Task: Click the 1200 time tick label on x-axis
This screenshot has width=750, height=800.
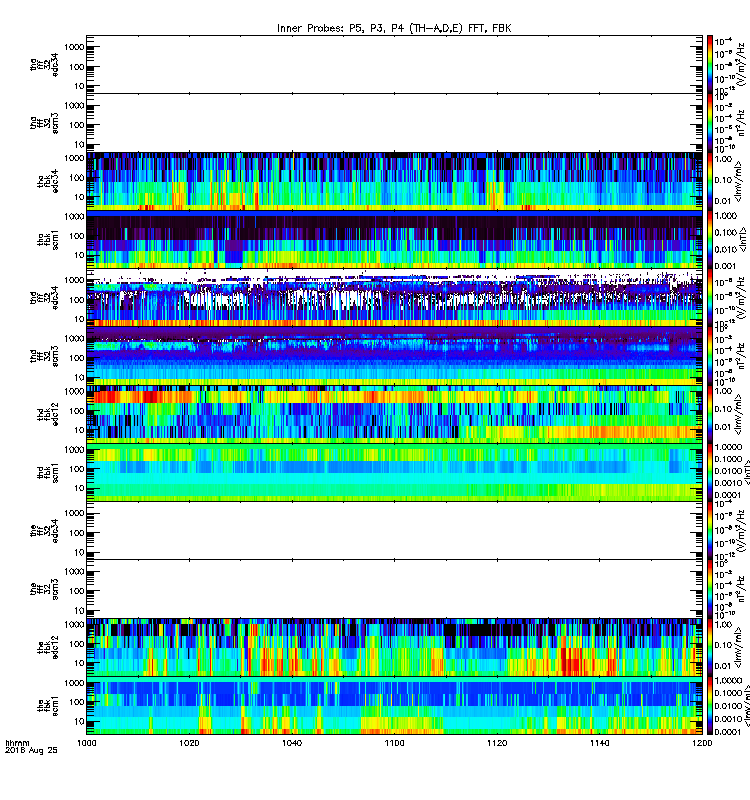Action: [702, 743]
